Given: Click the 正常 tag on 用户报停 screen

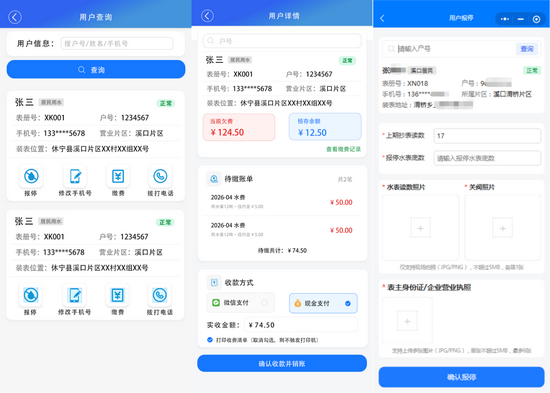Looking at the screenshot, I should tap(532, 71).
